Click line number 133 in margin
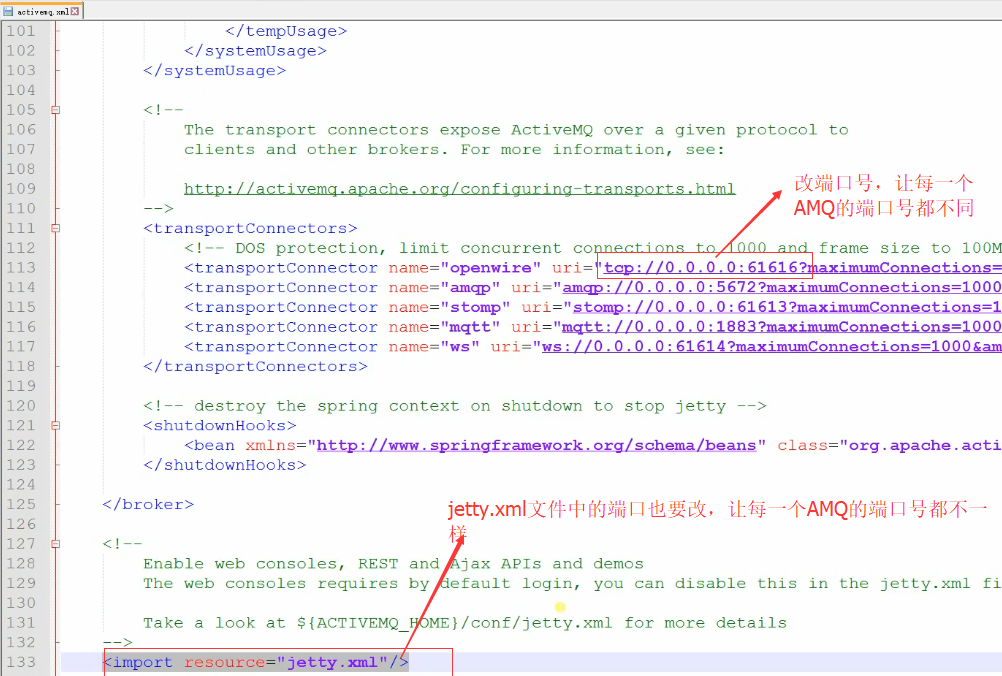 [x=21, y=663]
